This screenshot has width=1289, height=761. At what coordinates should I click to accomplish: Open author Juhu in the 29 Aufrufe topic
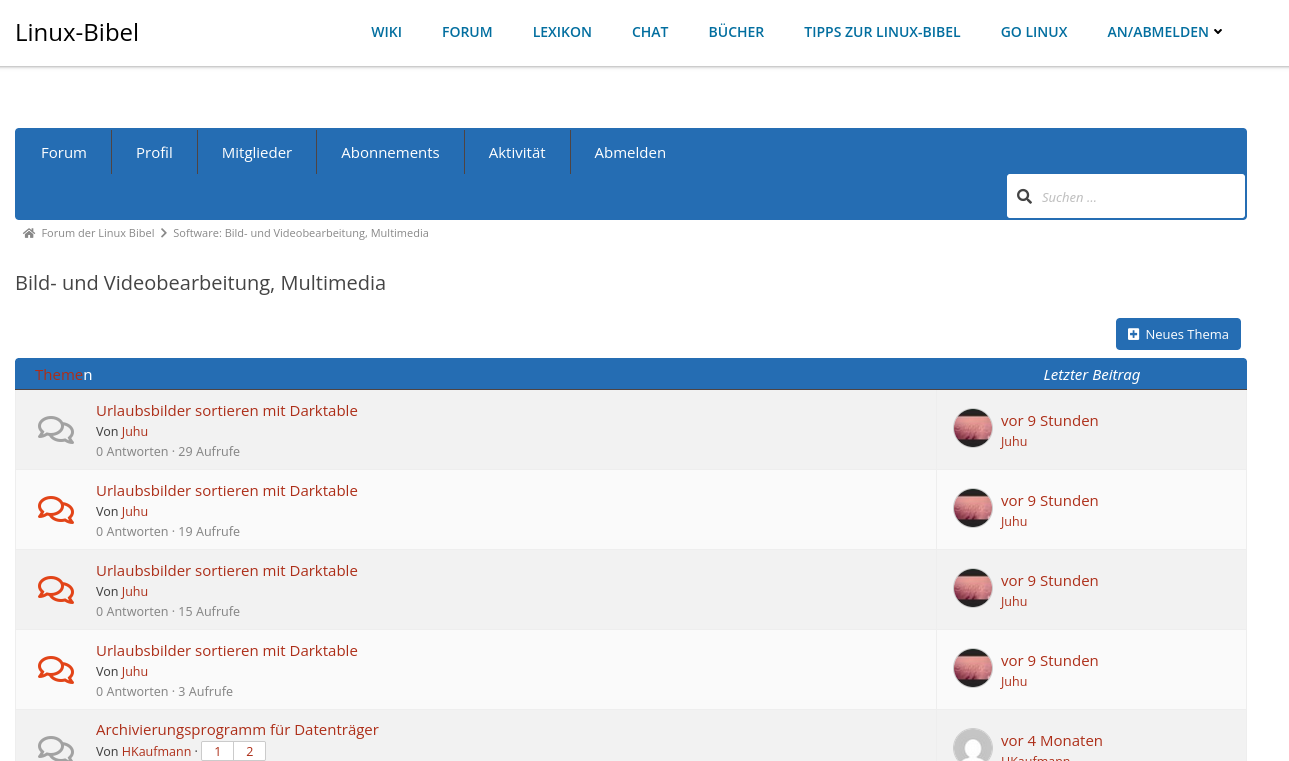pos(135,431)
